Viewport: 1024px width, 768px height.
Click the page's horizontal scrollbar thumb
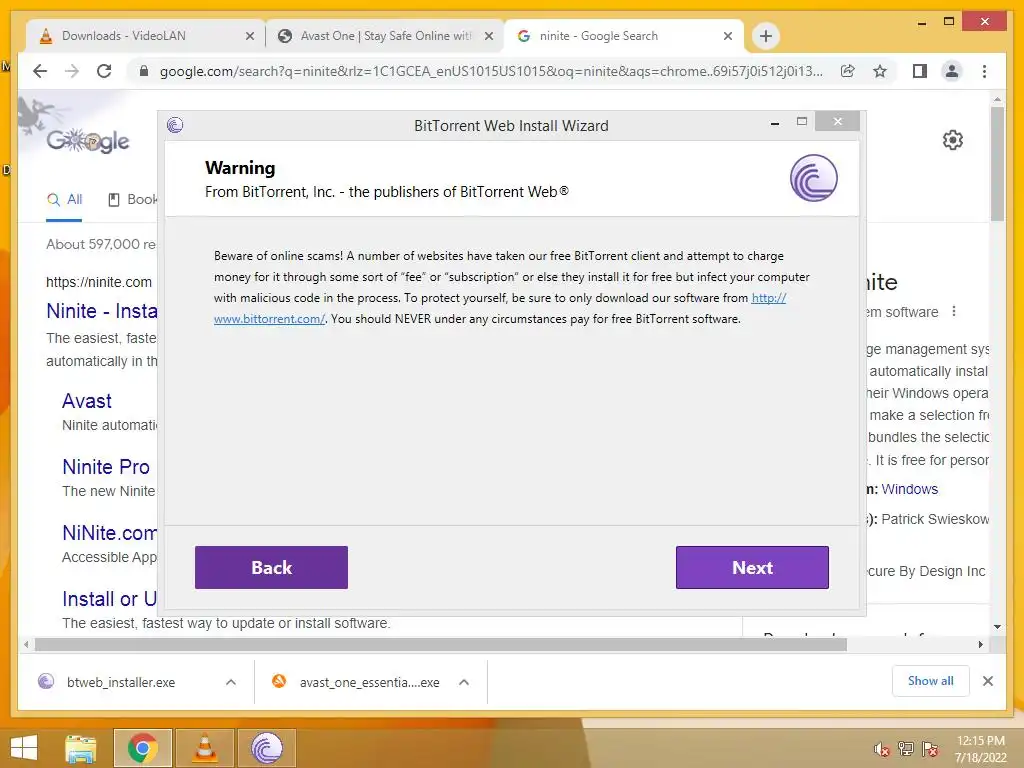tap(441, 645)
